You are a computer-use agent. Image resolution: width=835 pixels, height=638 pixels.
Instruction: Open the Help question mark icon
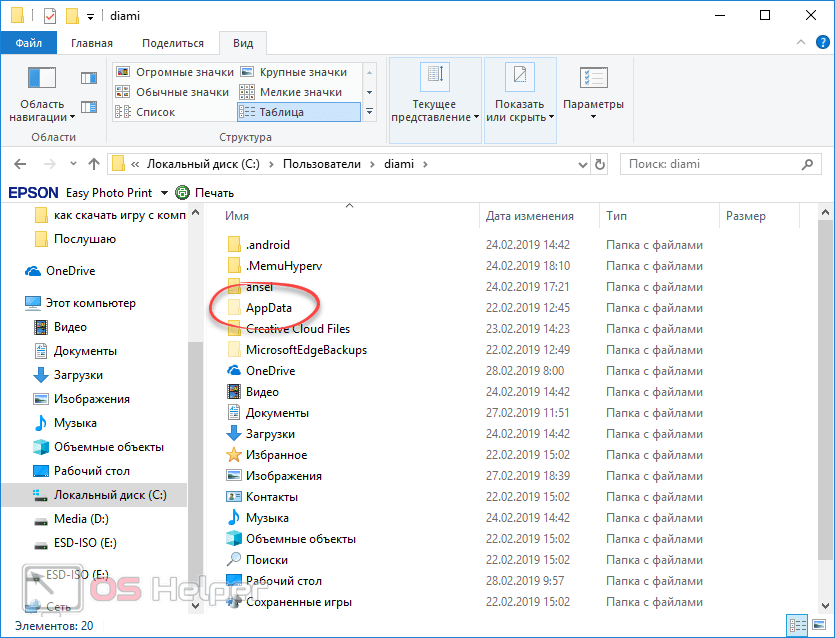822,43
